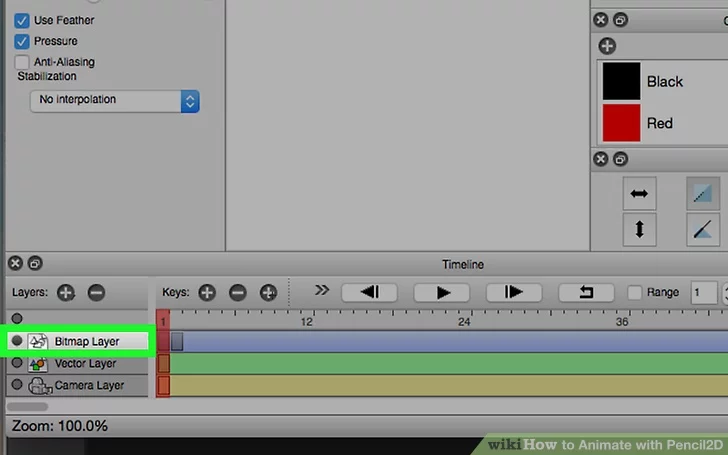This screenshot has height=455, width=728.
Task: Click the frame 1 playhead marker
Action: (163, 319)
